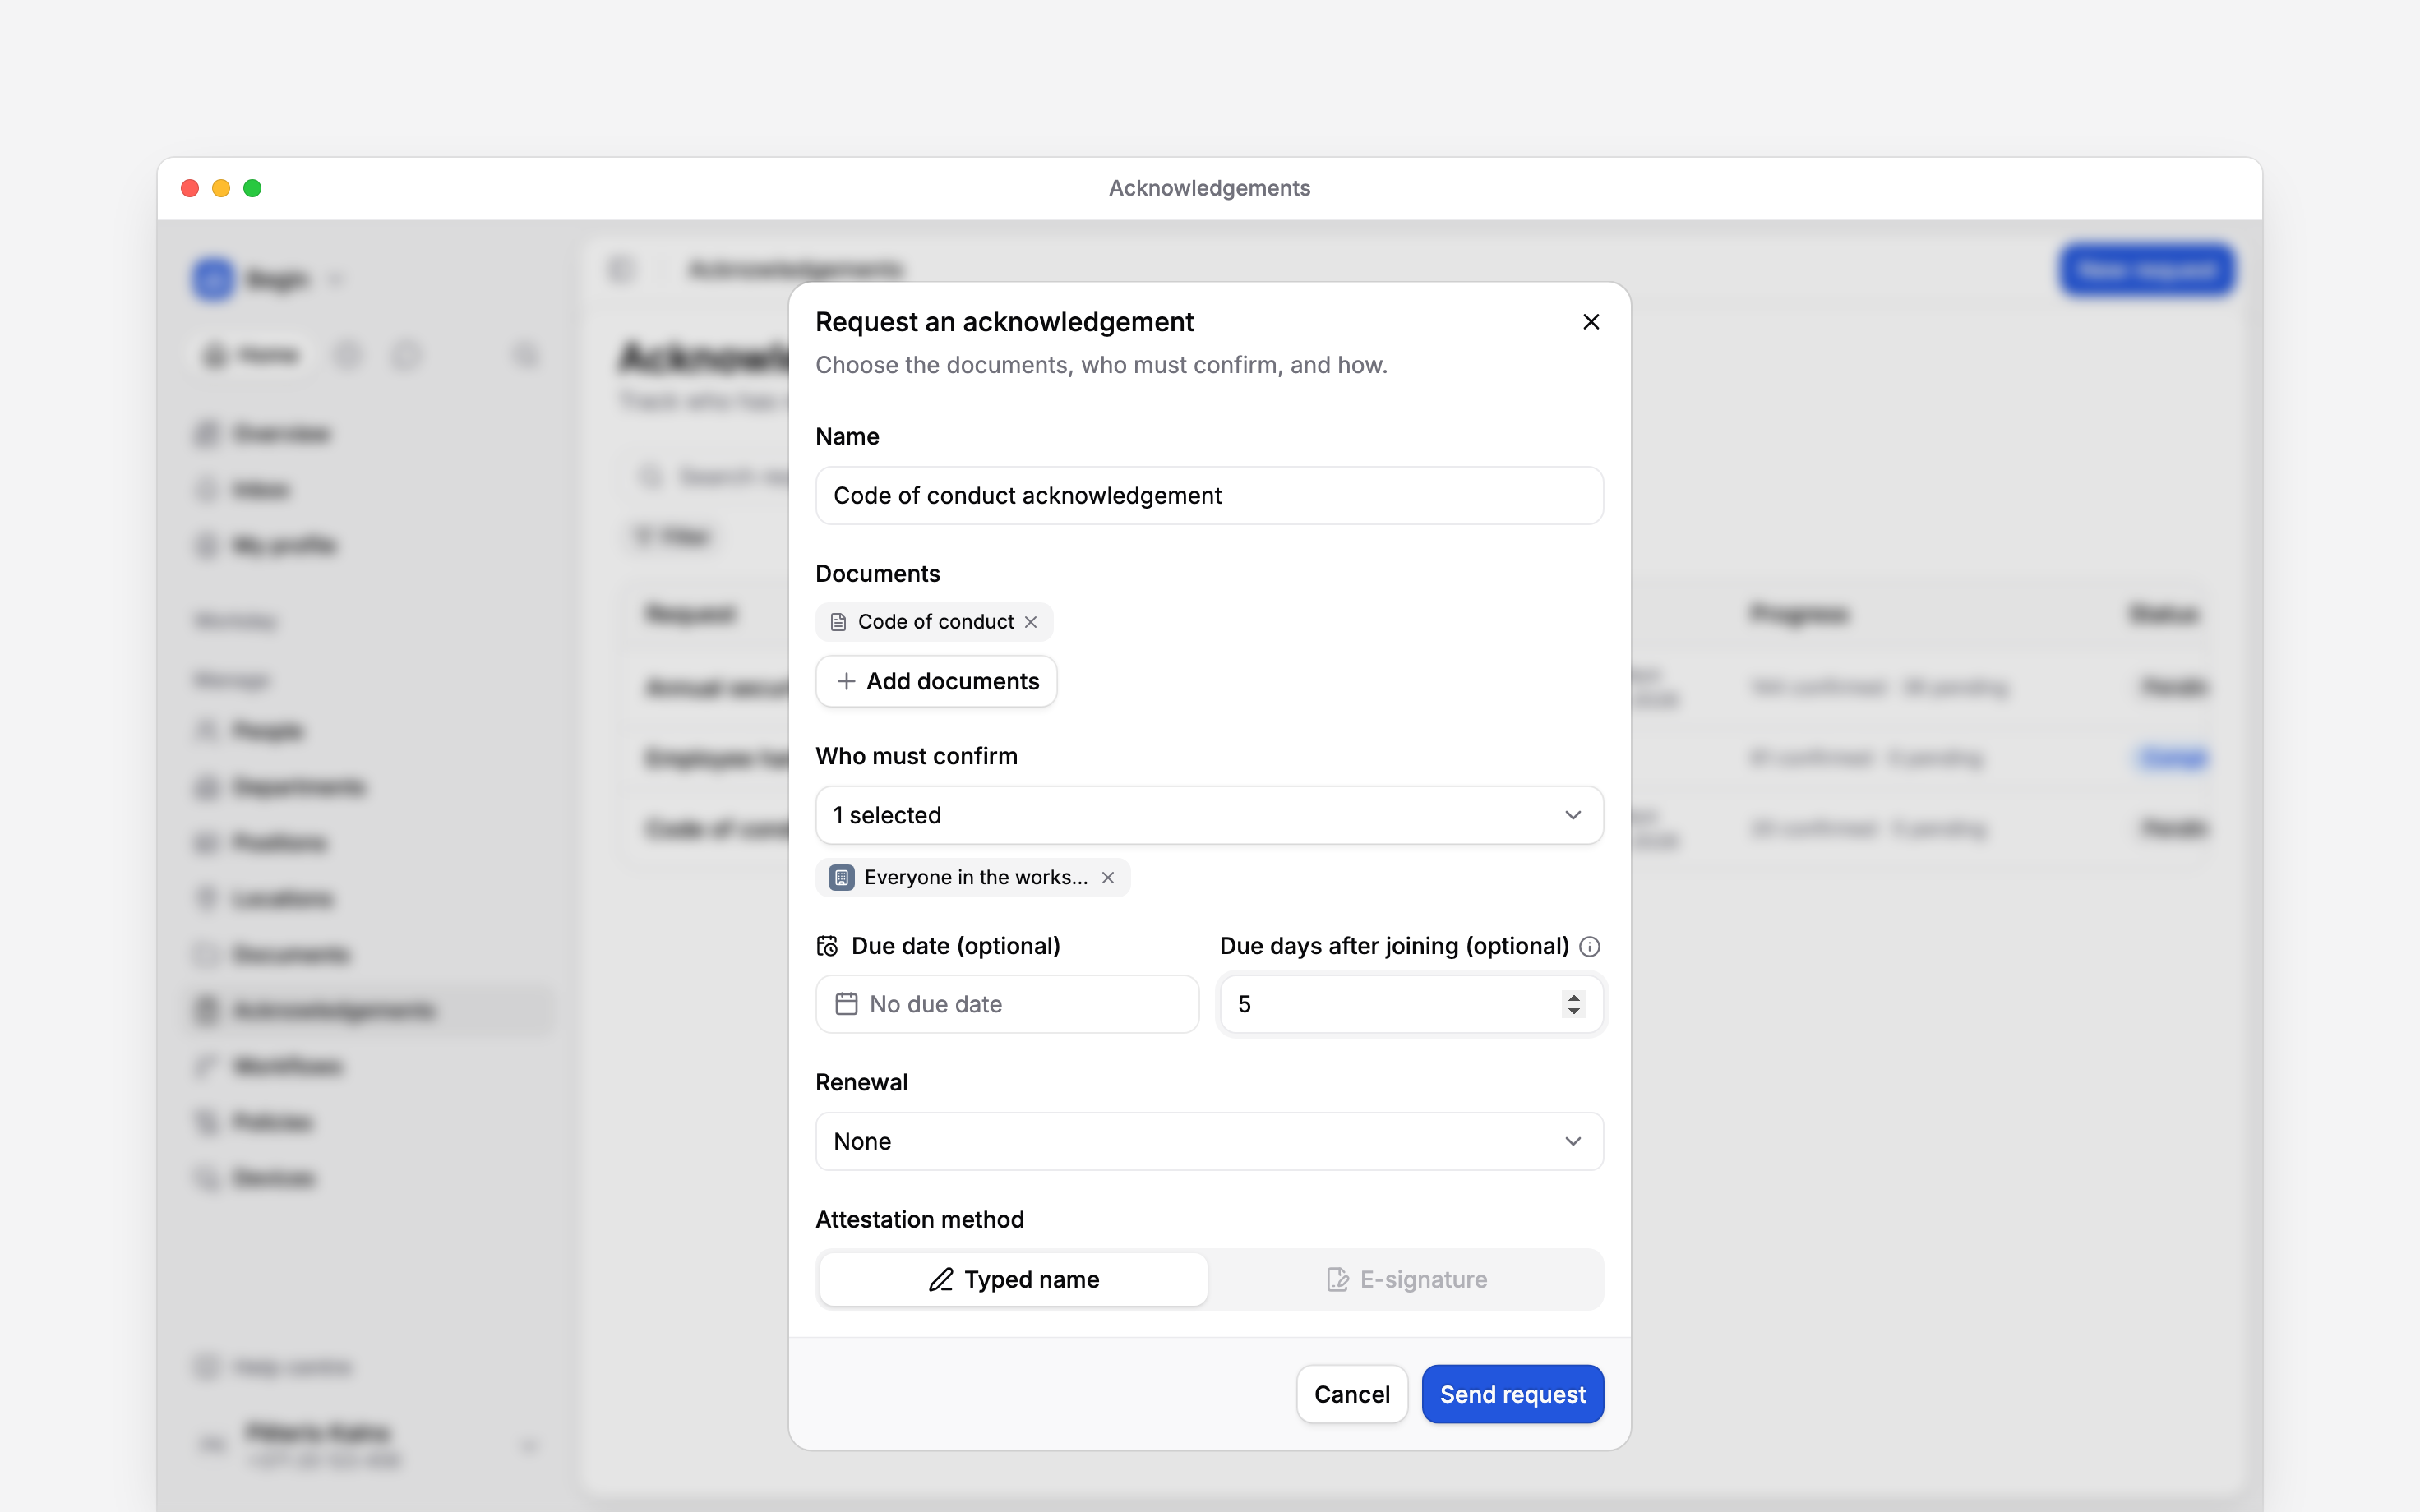Click the macOS yellow minimize window button
The width and height of the screenshot is (2420, 1512).
click(221, 188)
